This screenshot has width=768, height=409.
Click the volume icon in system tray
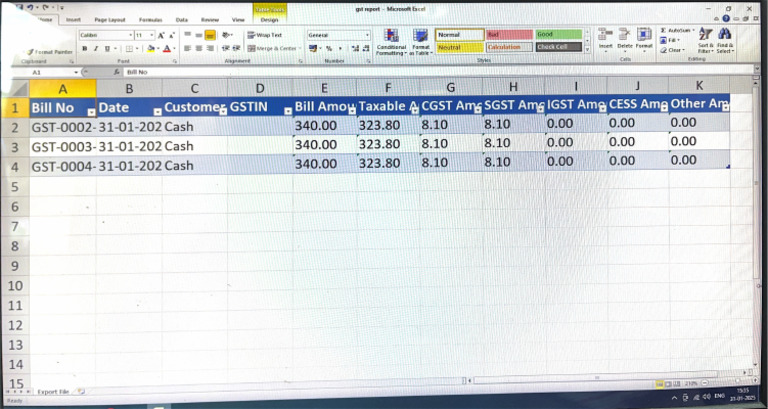pos(705,397)
